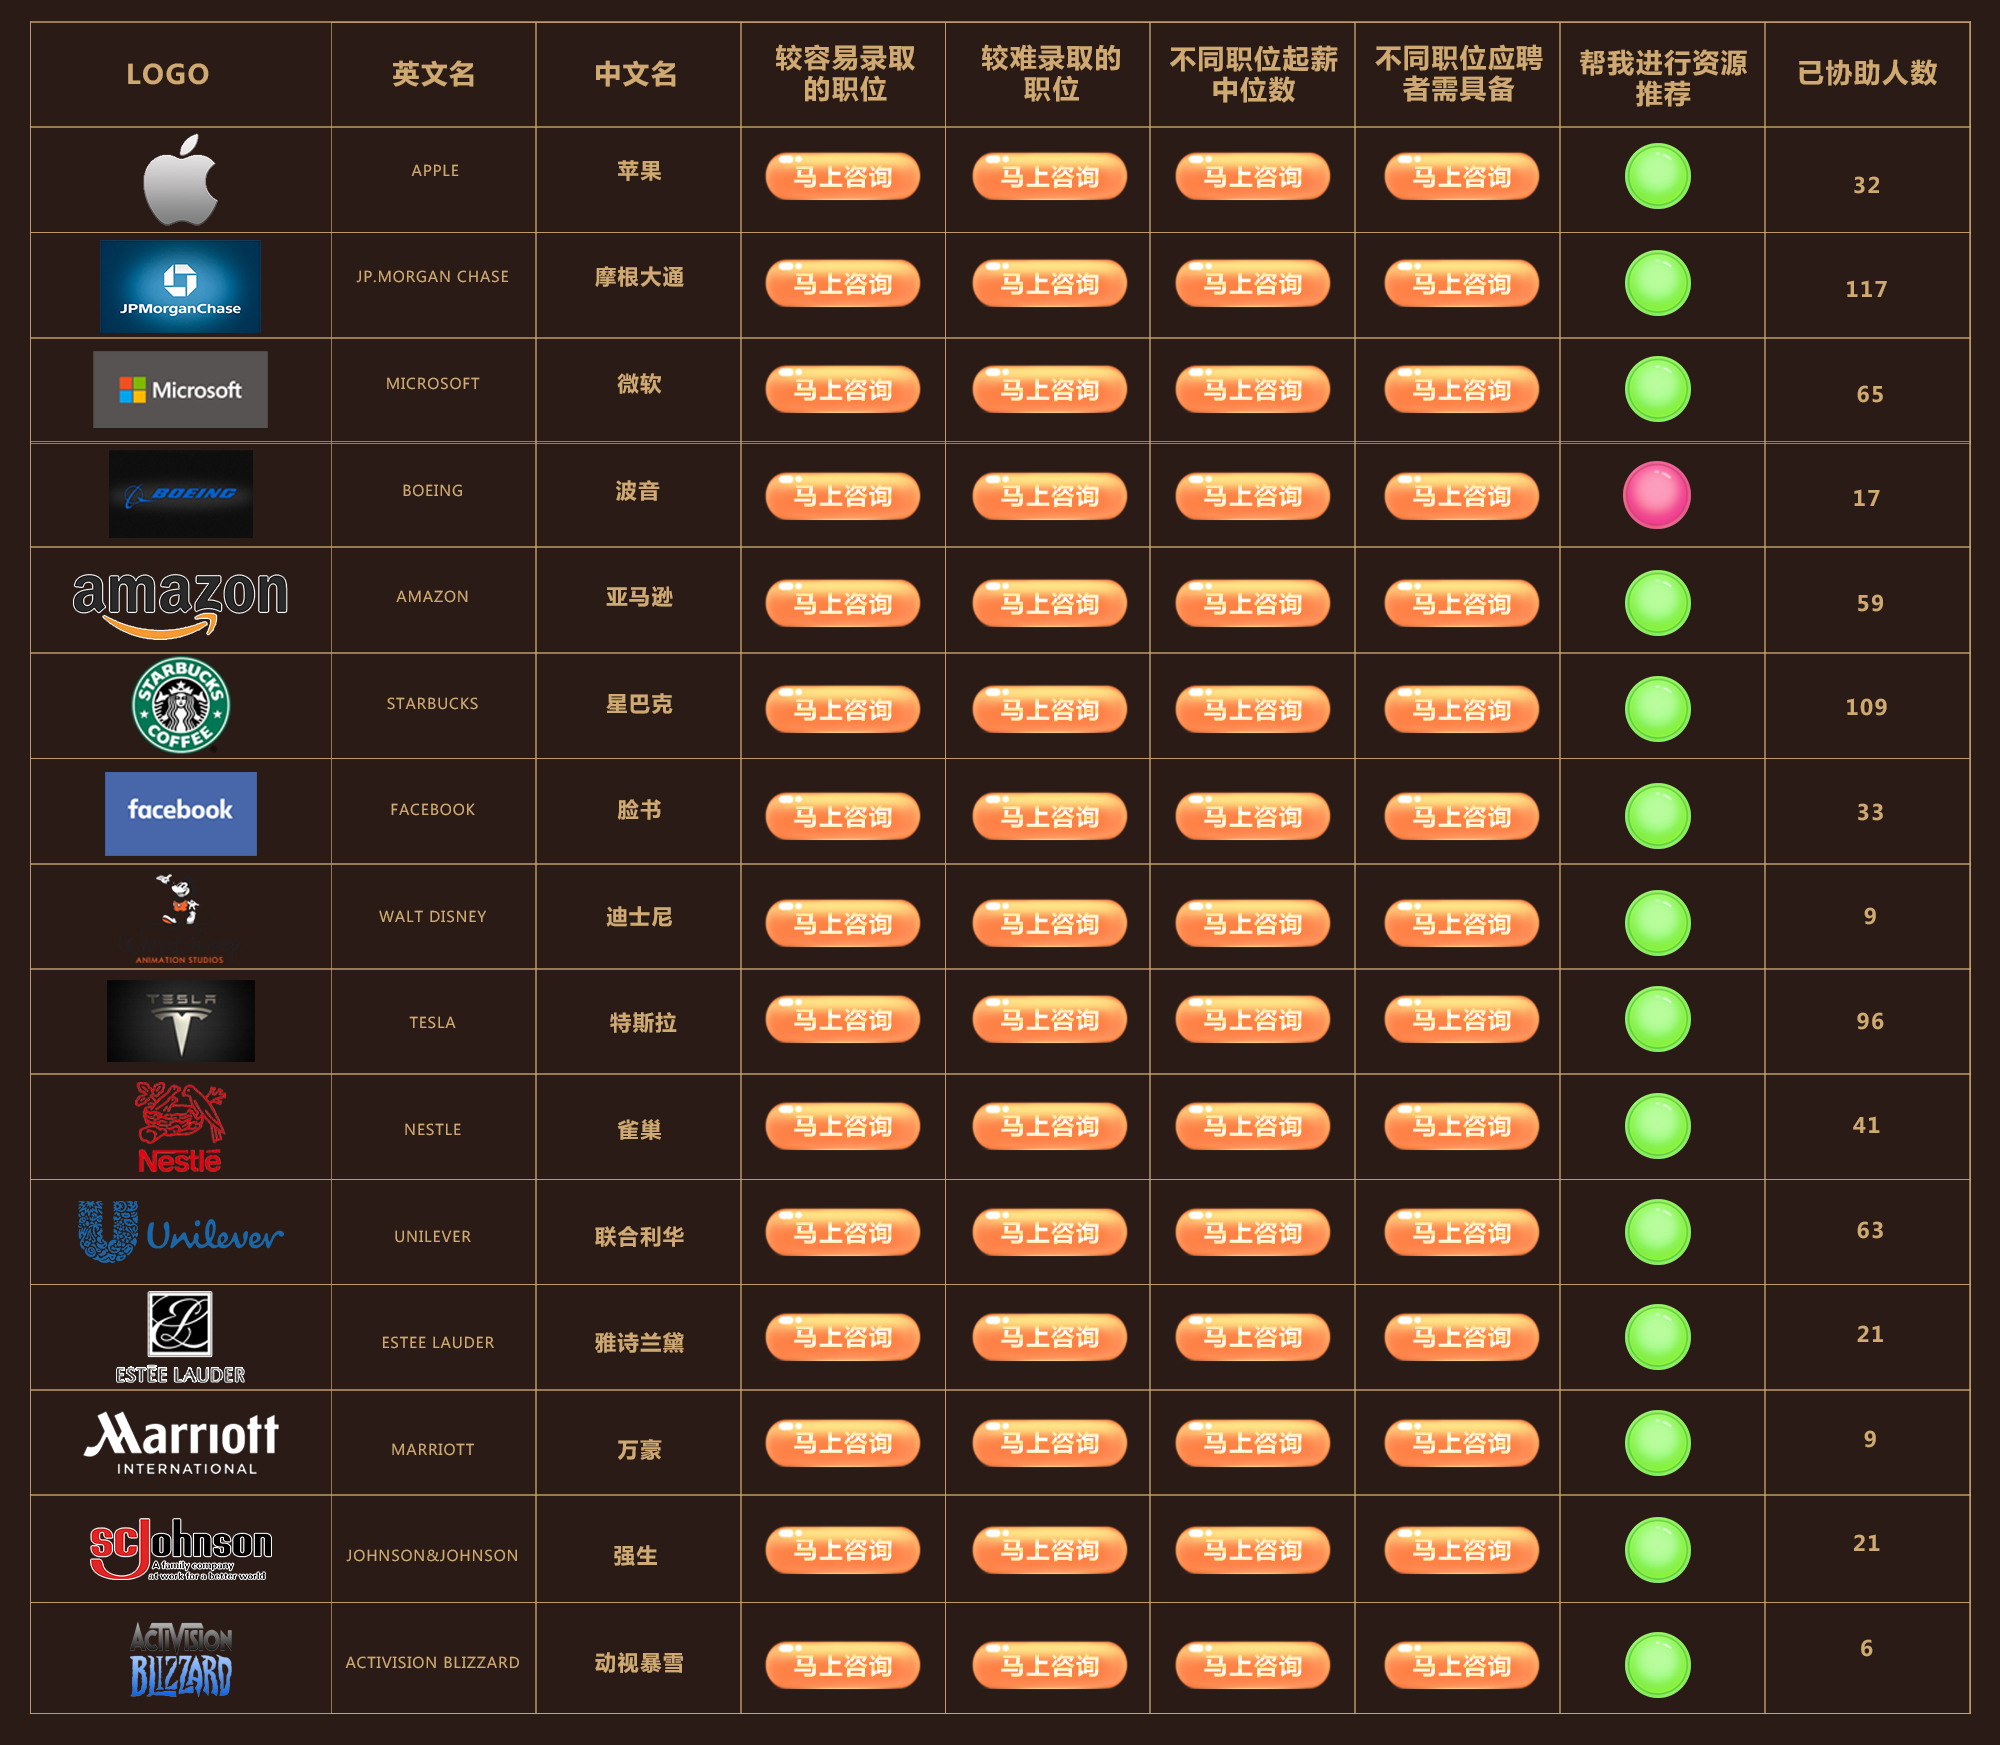Click the Apple logo

click(x=180, y=180)
